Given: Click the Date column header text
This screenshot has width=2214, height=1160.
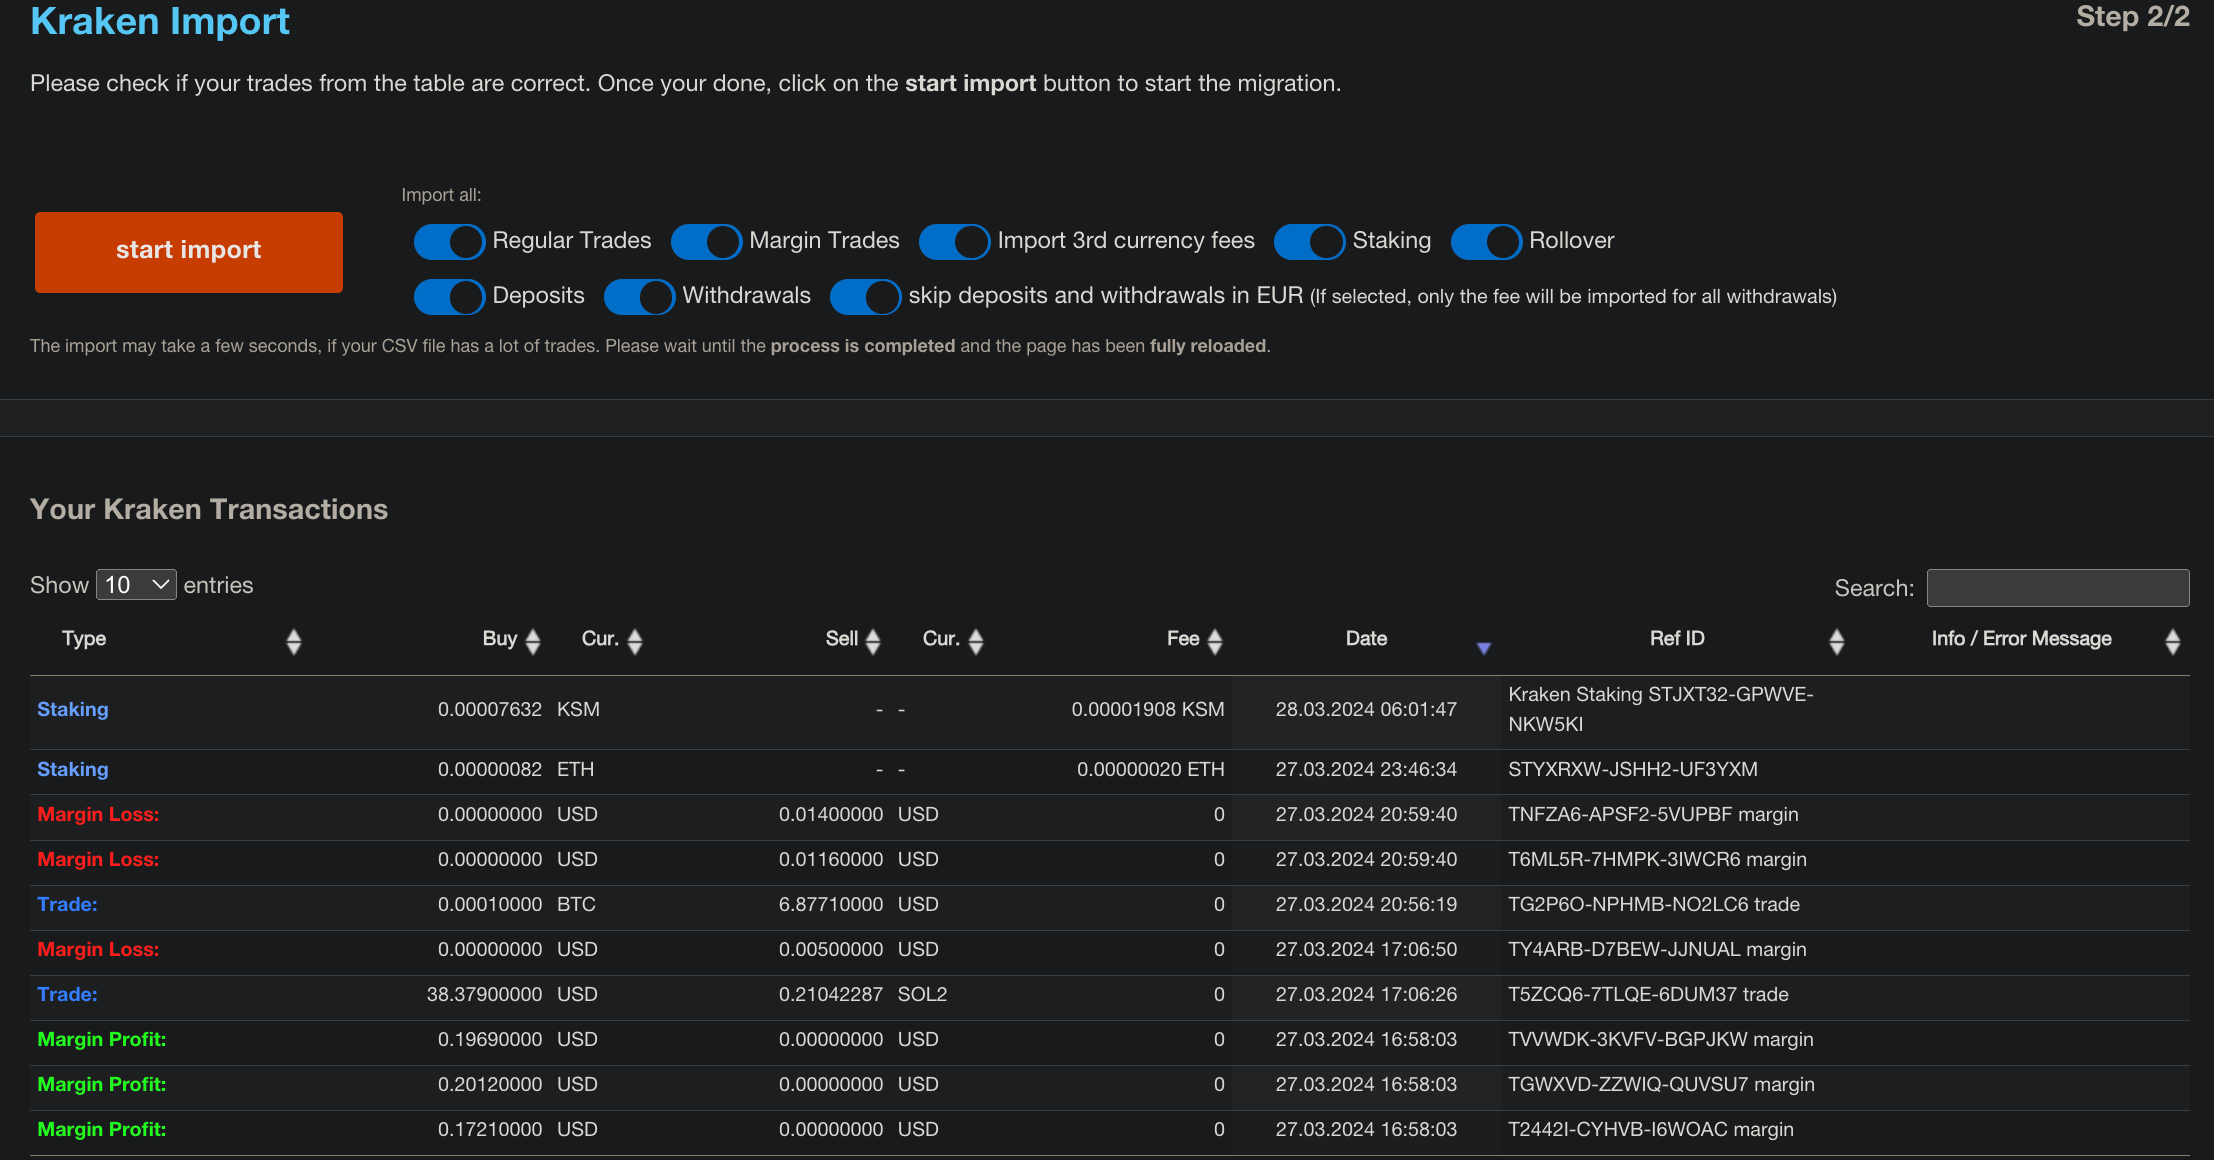Looking at the screenshot, I should tap(1366, 638).
